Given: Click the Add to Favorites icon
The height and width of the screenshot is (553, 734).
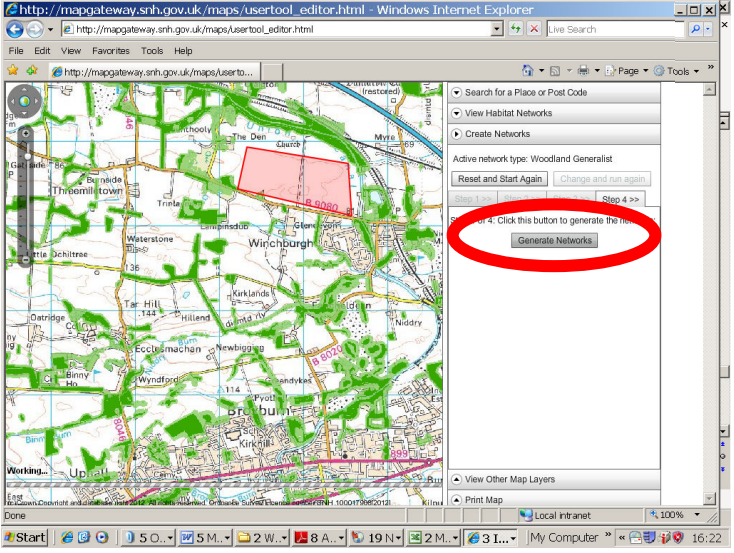Looking at the screenshot, I should point(32,71).
